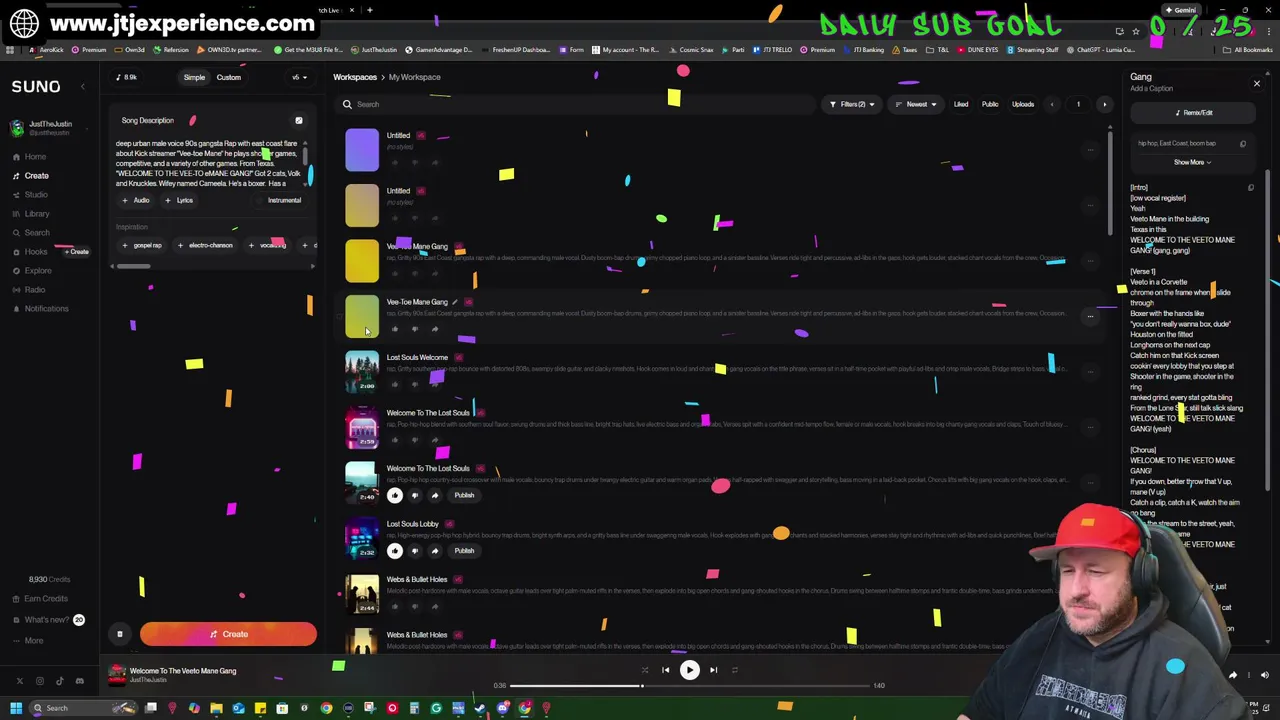Go to the next workspace page
Screen dimensions: 1280x720
(x=1104, y=104)
